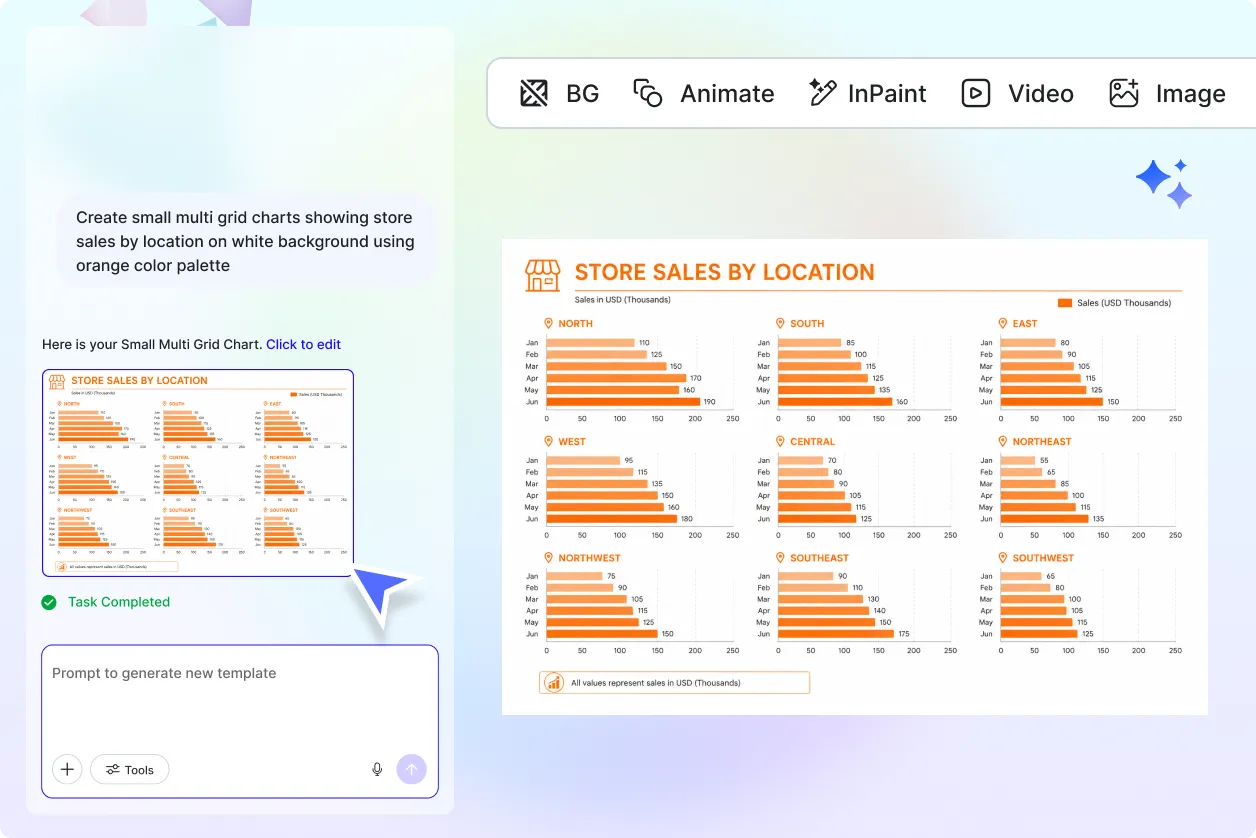Image resolution: width=1256 pixels, height=838 pixels.
Task: Open the generated chart thumbnail
Action: click(198, 473)
